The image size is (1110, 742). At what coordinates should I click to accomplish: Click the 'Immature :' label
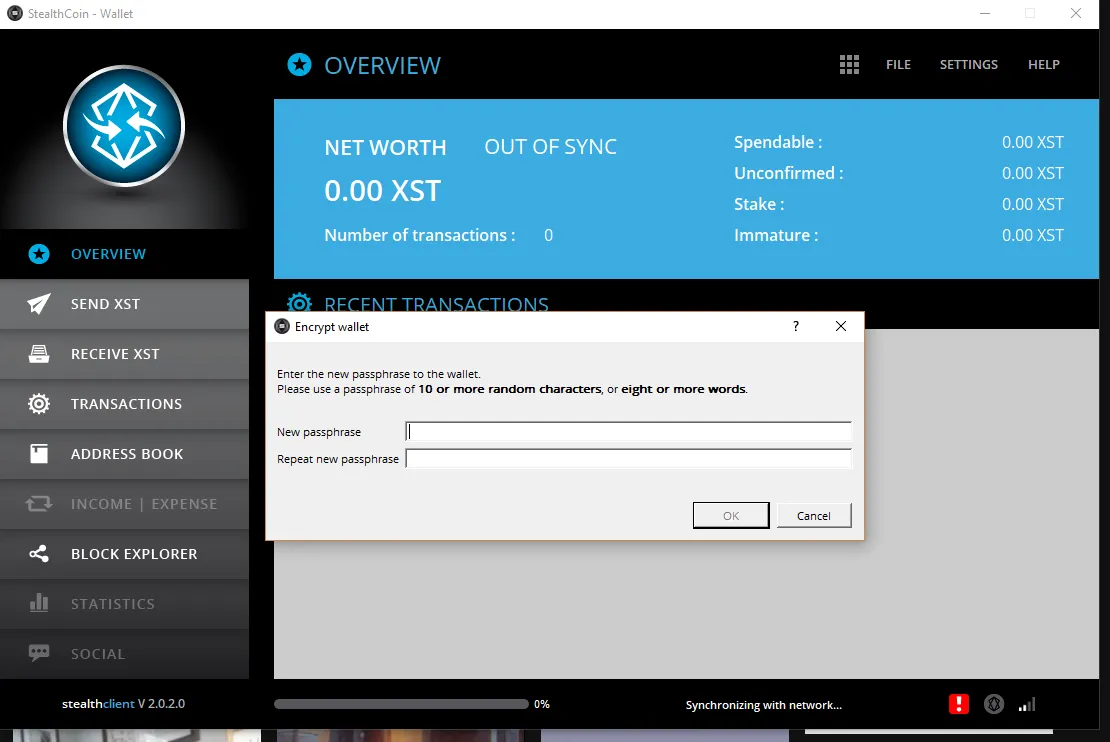click(776, 235)
